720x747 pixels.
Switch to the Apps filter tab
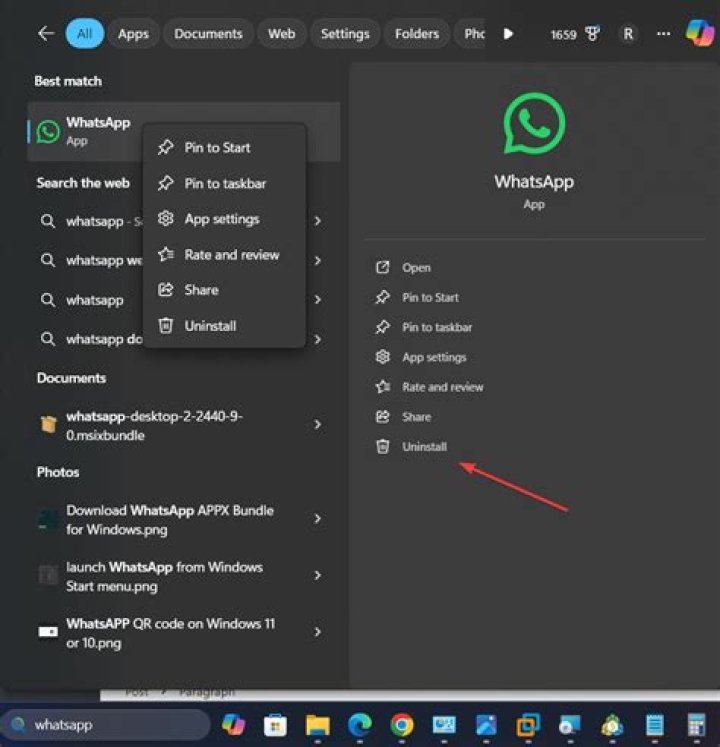(x=133, y=34)
